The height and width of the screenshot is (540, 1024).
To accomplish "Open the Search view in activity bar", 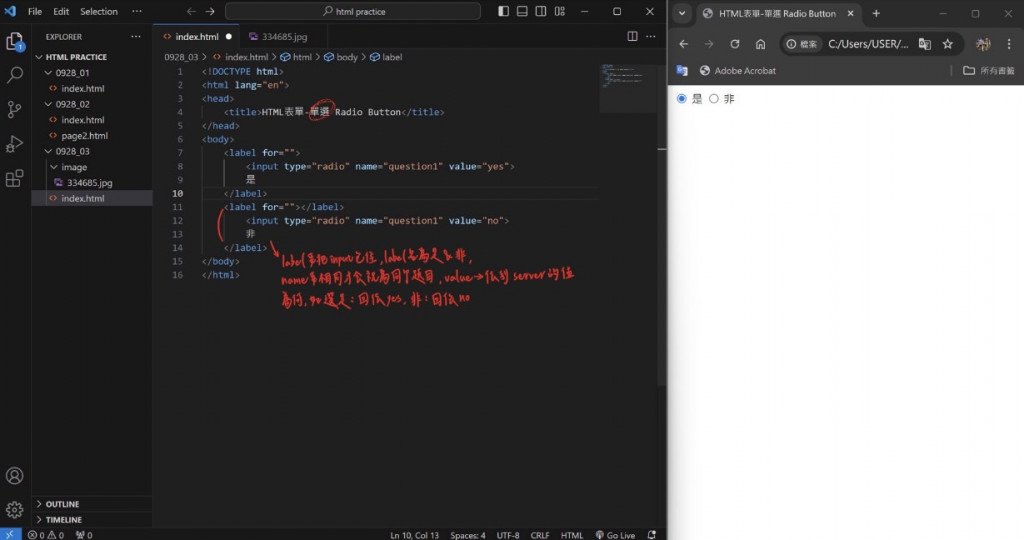I will [14, 75].
